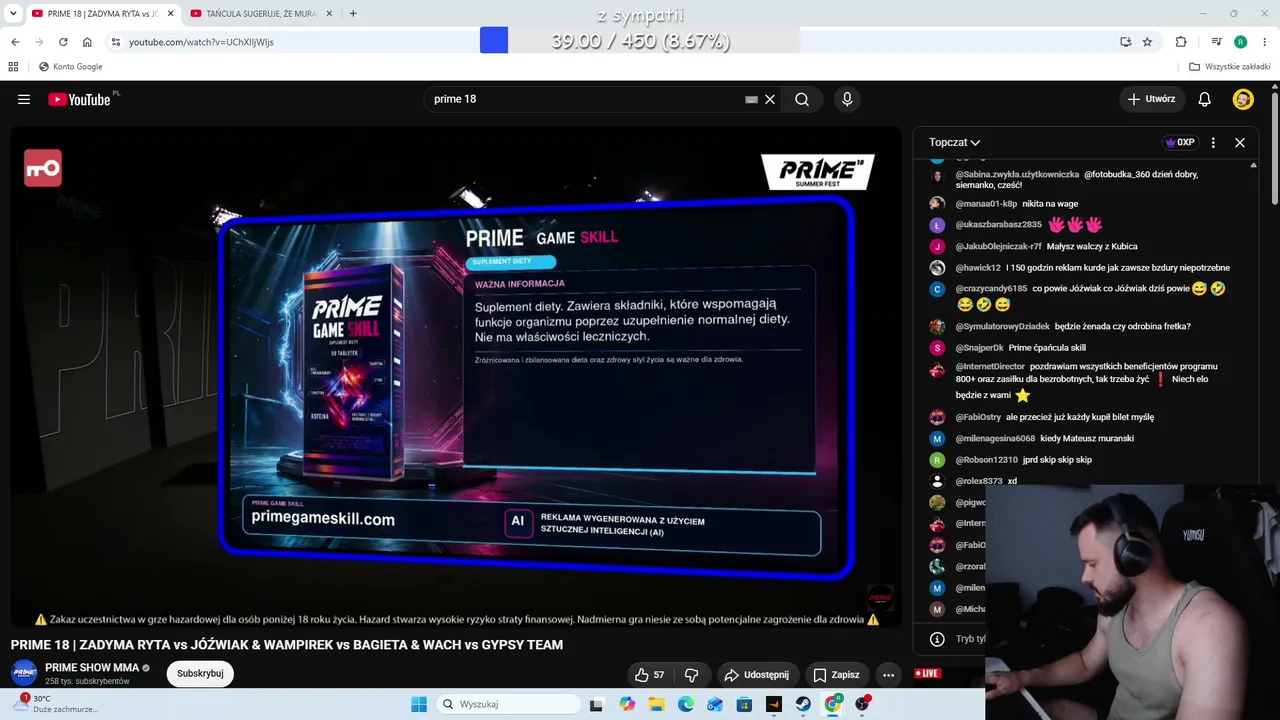Close the live chat panel
Viewport: 1280px width, 720px height.
[x=1240, y=142]
